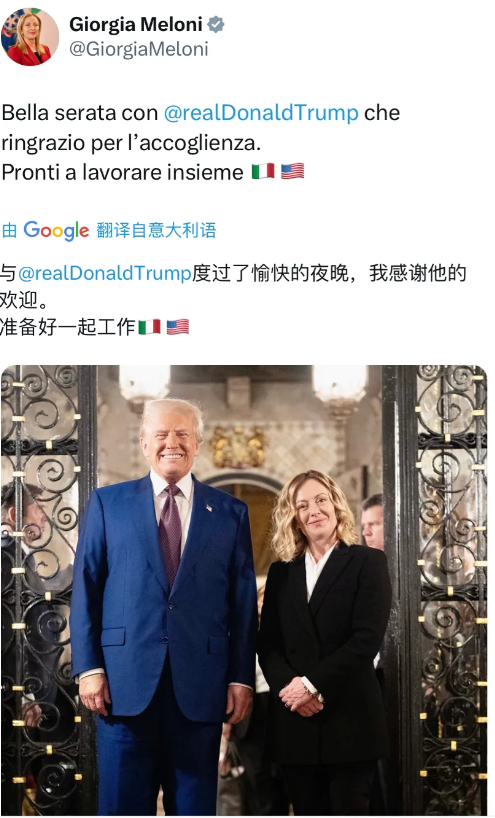
Task: Open the attached photo of two people
Action: pos(244,590)
